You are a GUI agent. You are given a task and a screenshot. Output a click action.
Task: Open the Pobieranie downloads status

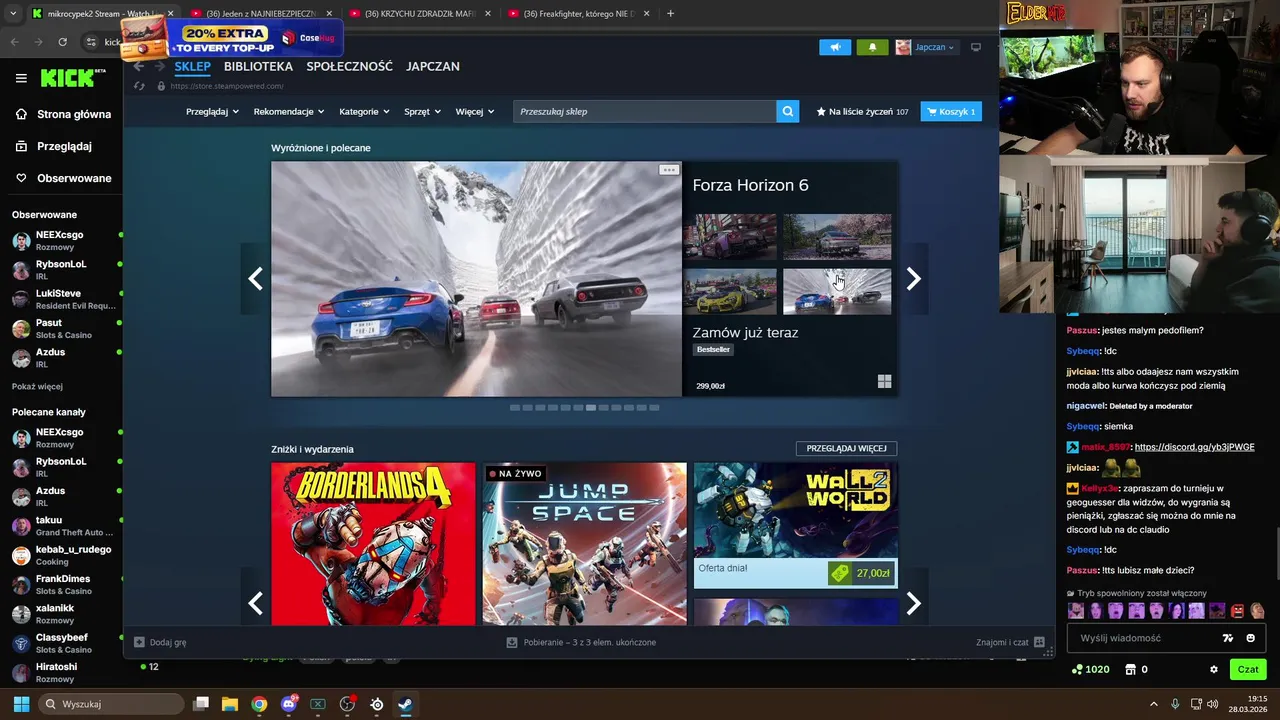pyautogui.click(x=582, y=642)
